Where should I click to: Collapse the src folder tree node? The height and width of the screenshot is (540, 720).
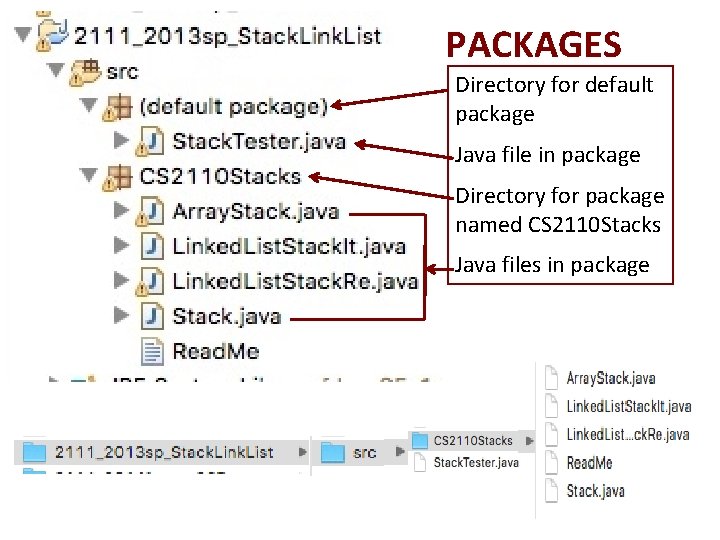55,71
